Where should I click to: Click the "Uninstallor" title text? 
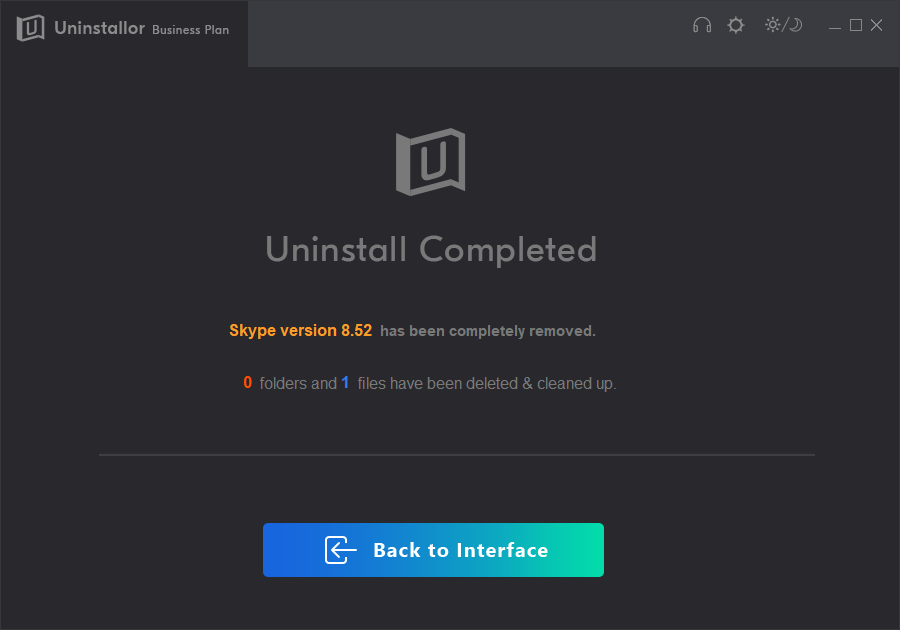coord(99,28)
